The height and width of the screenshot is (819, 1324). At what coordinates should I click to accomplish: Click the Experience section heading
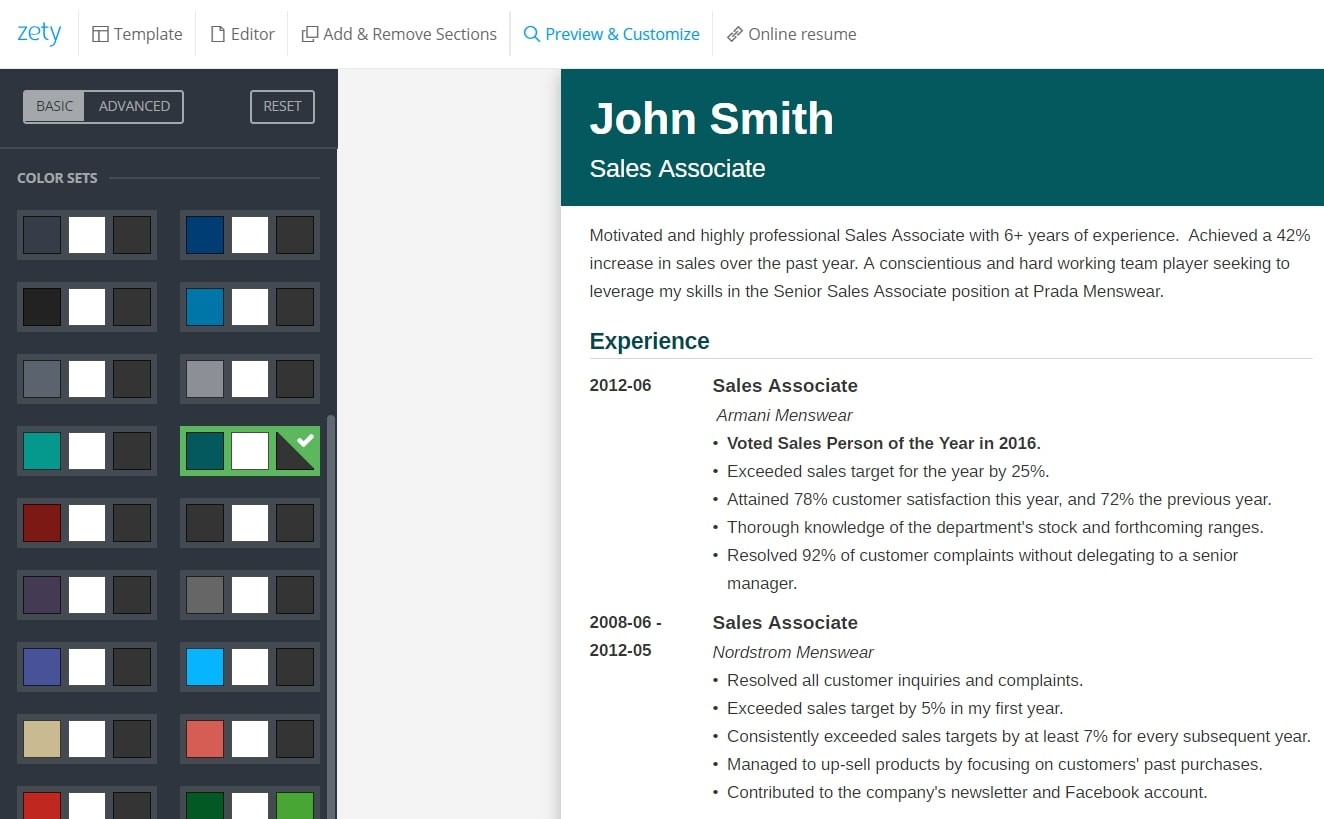649,341
